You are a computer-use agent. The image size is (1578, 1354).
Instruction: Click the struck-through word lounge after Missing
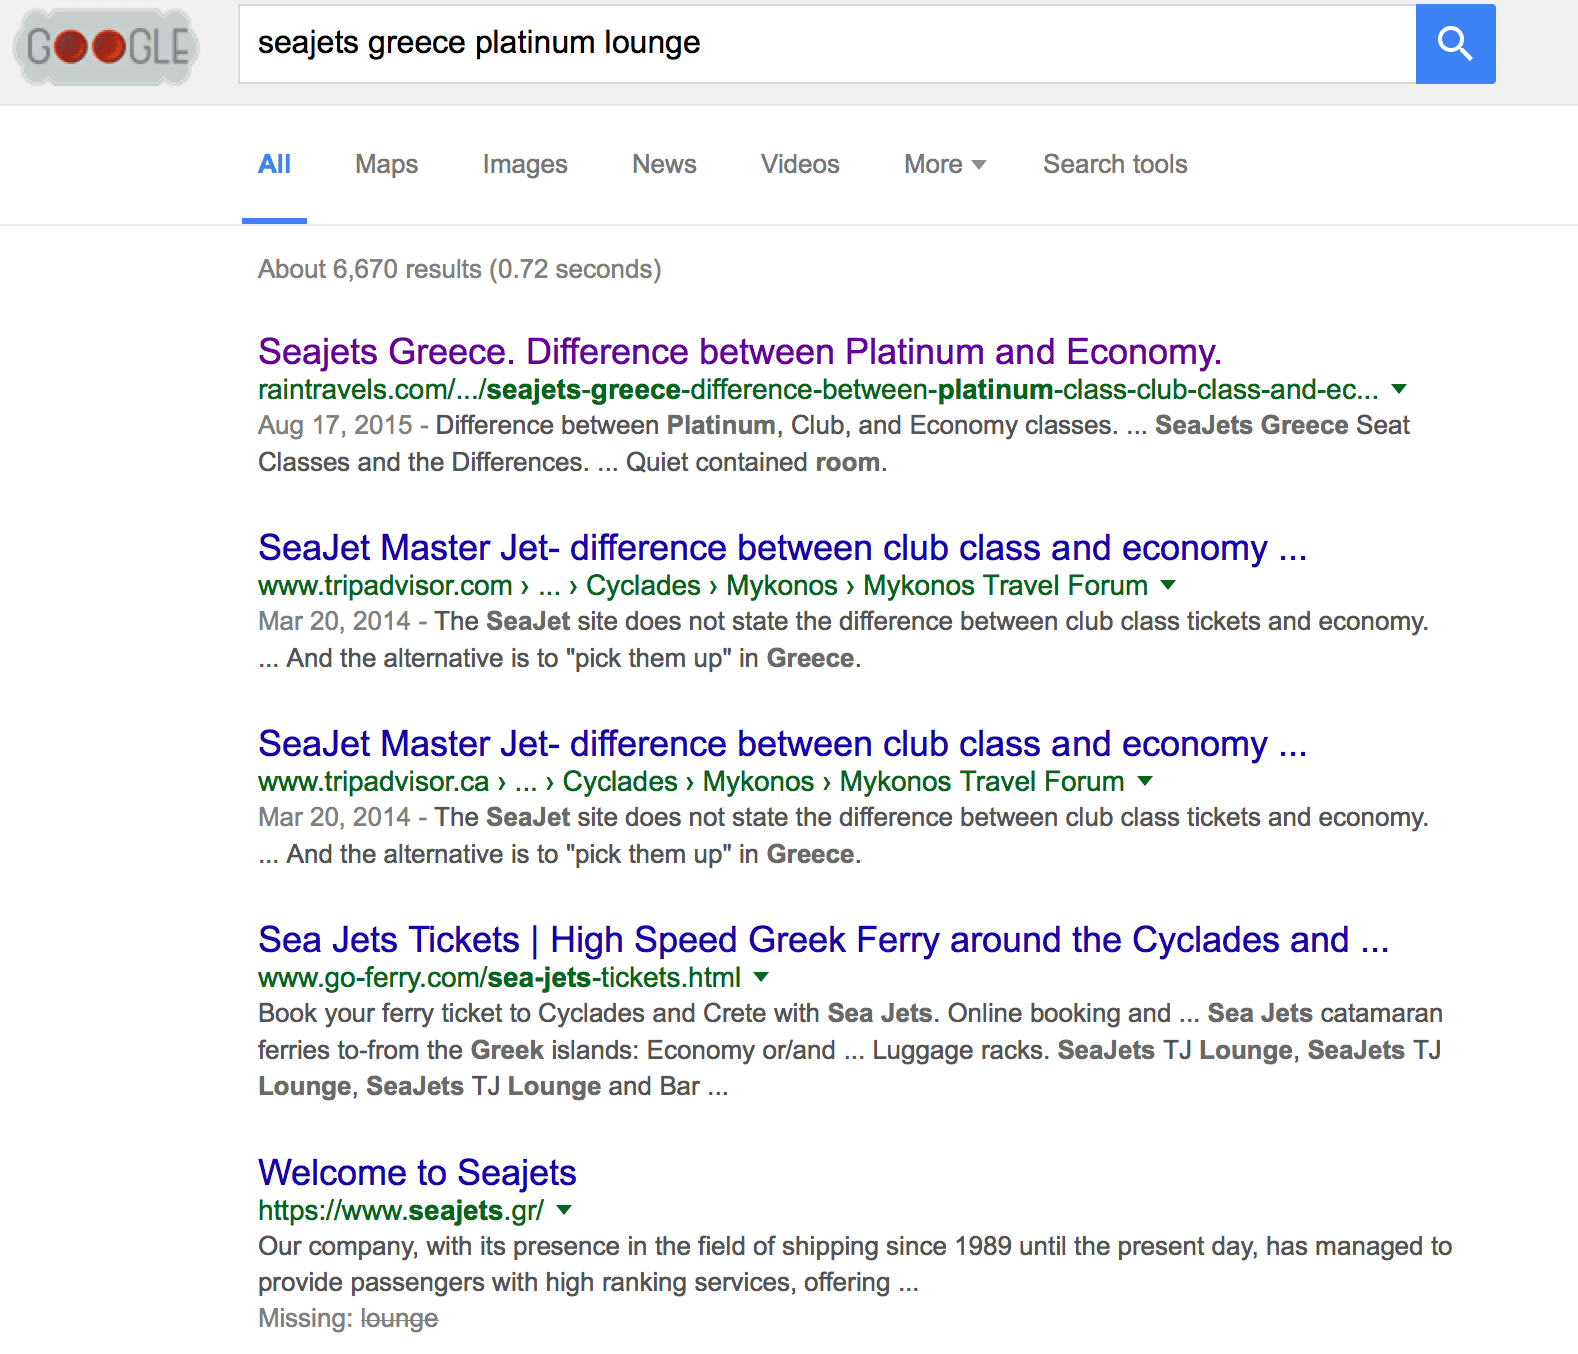(x=399, y=1318)
